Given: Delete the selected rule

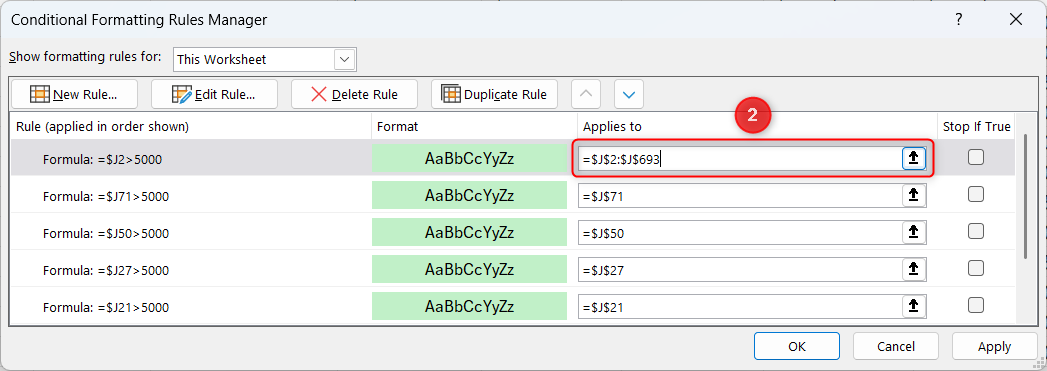Looking at the screenshot, I should [355, 94].
